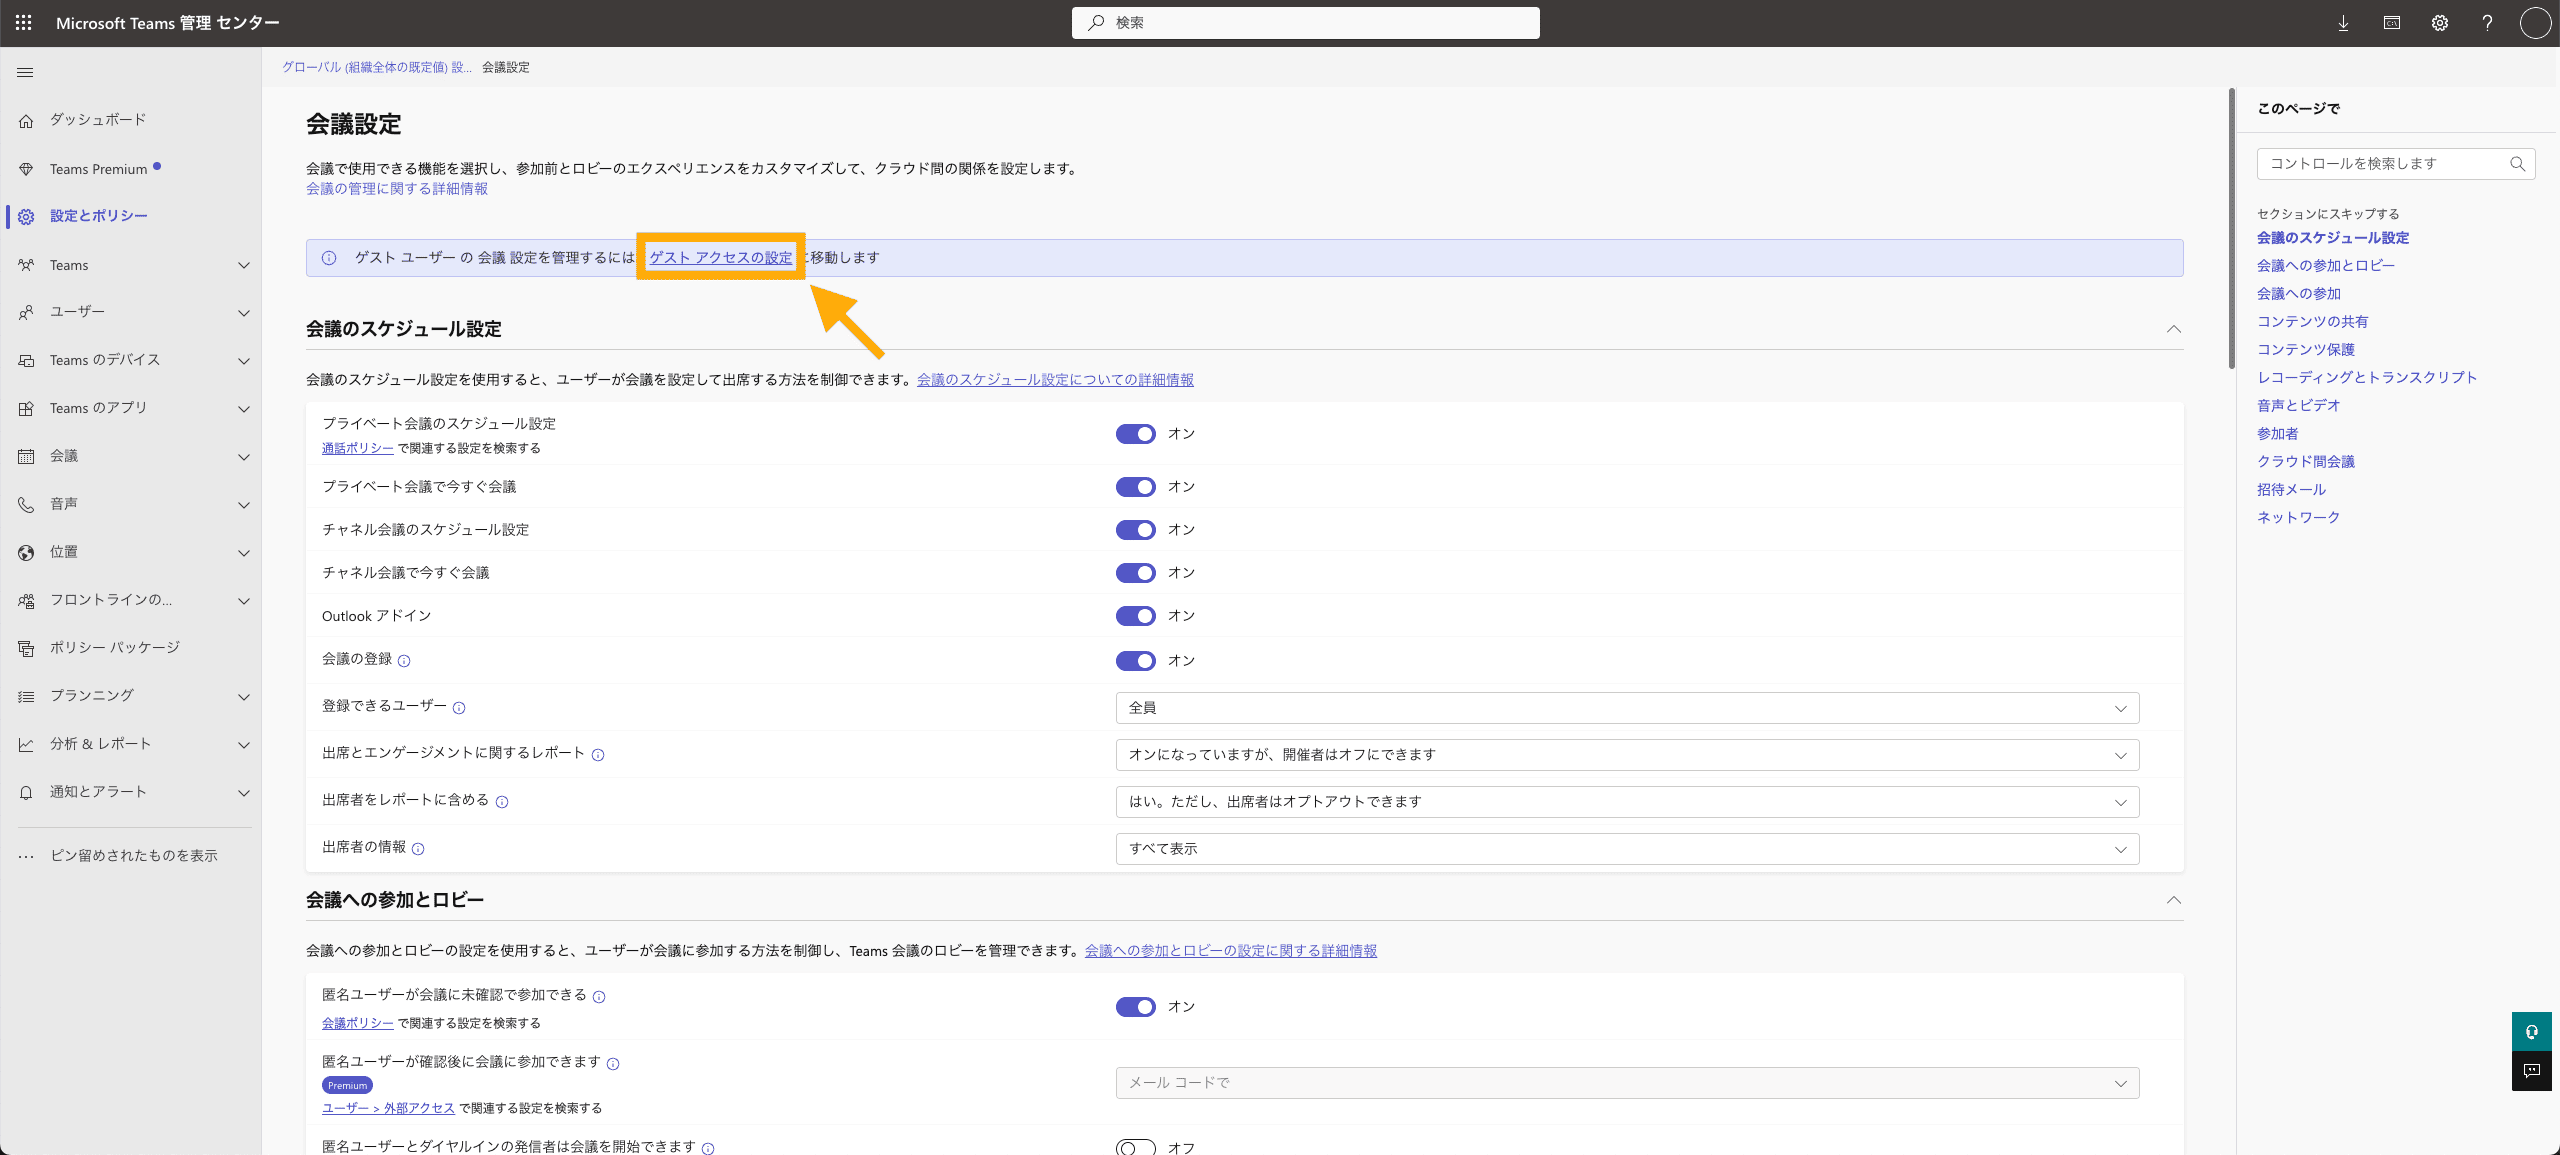Click the ダッシュボード home icon
Image resolution: width=2560 pixels, height=1155 pixels.
pos(26,121)
